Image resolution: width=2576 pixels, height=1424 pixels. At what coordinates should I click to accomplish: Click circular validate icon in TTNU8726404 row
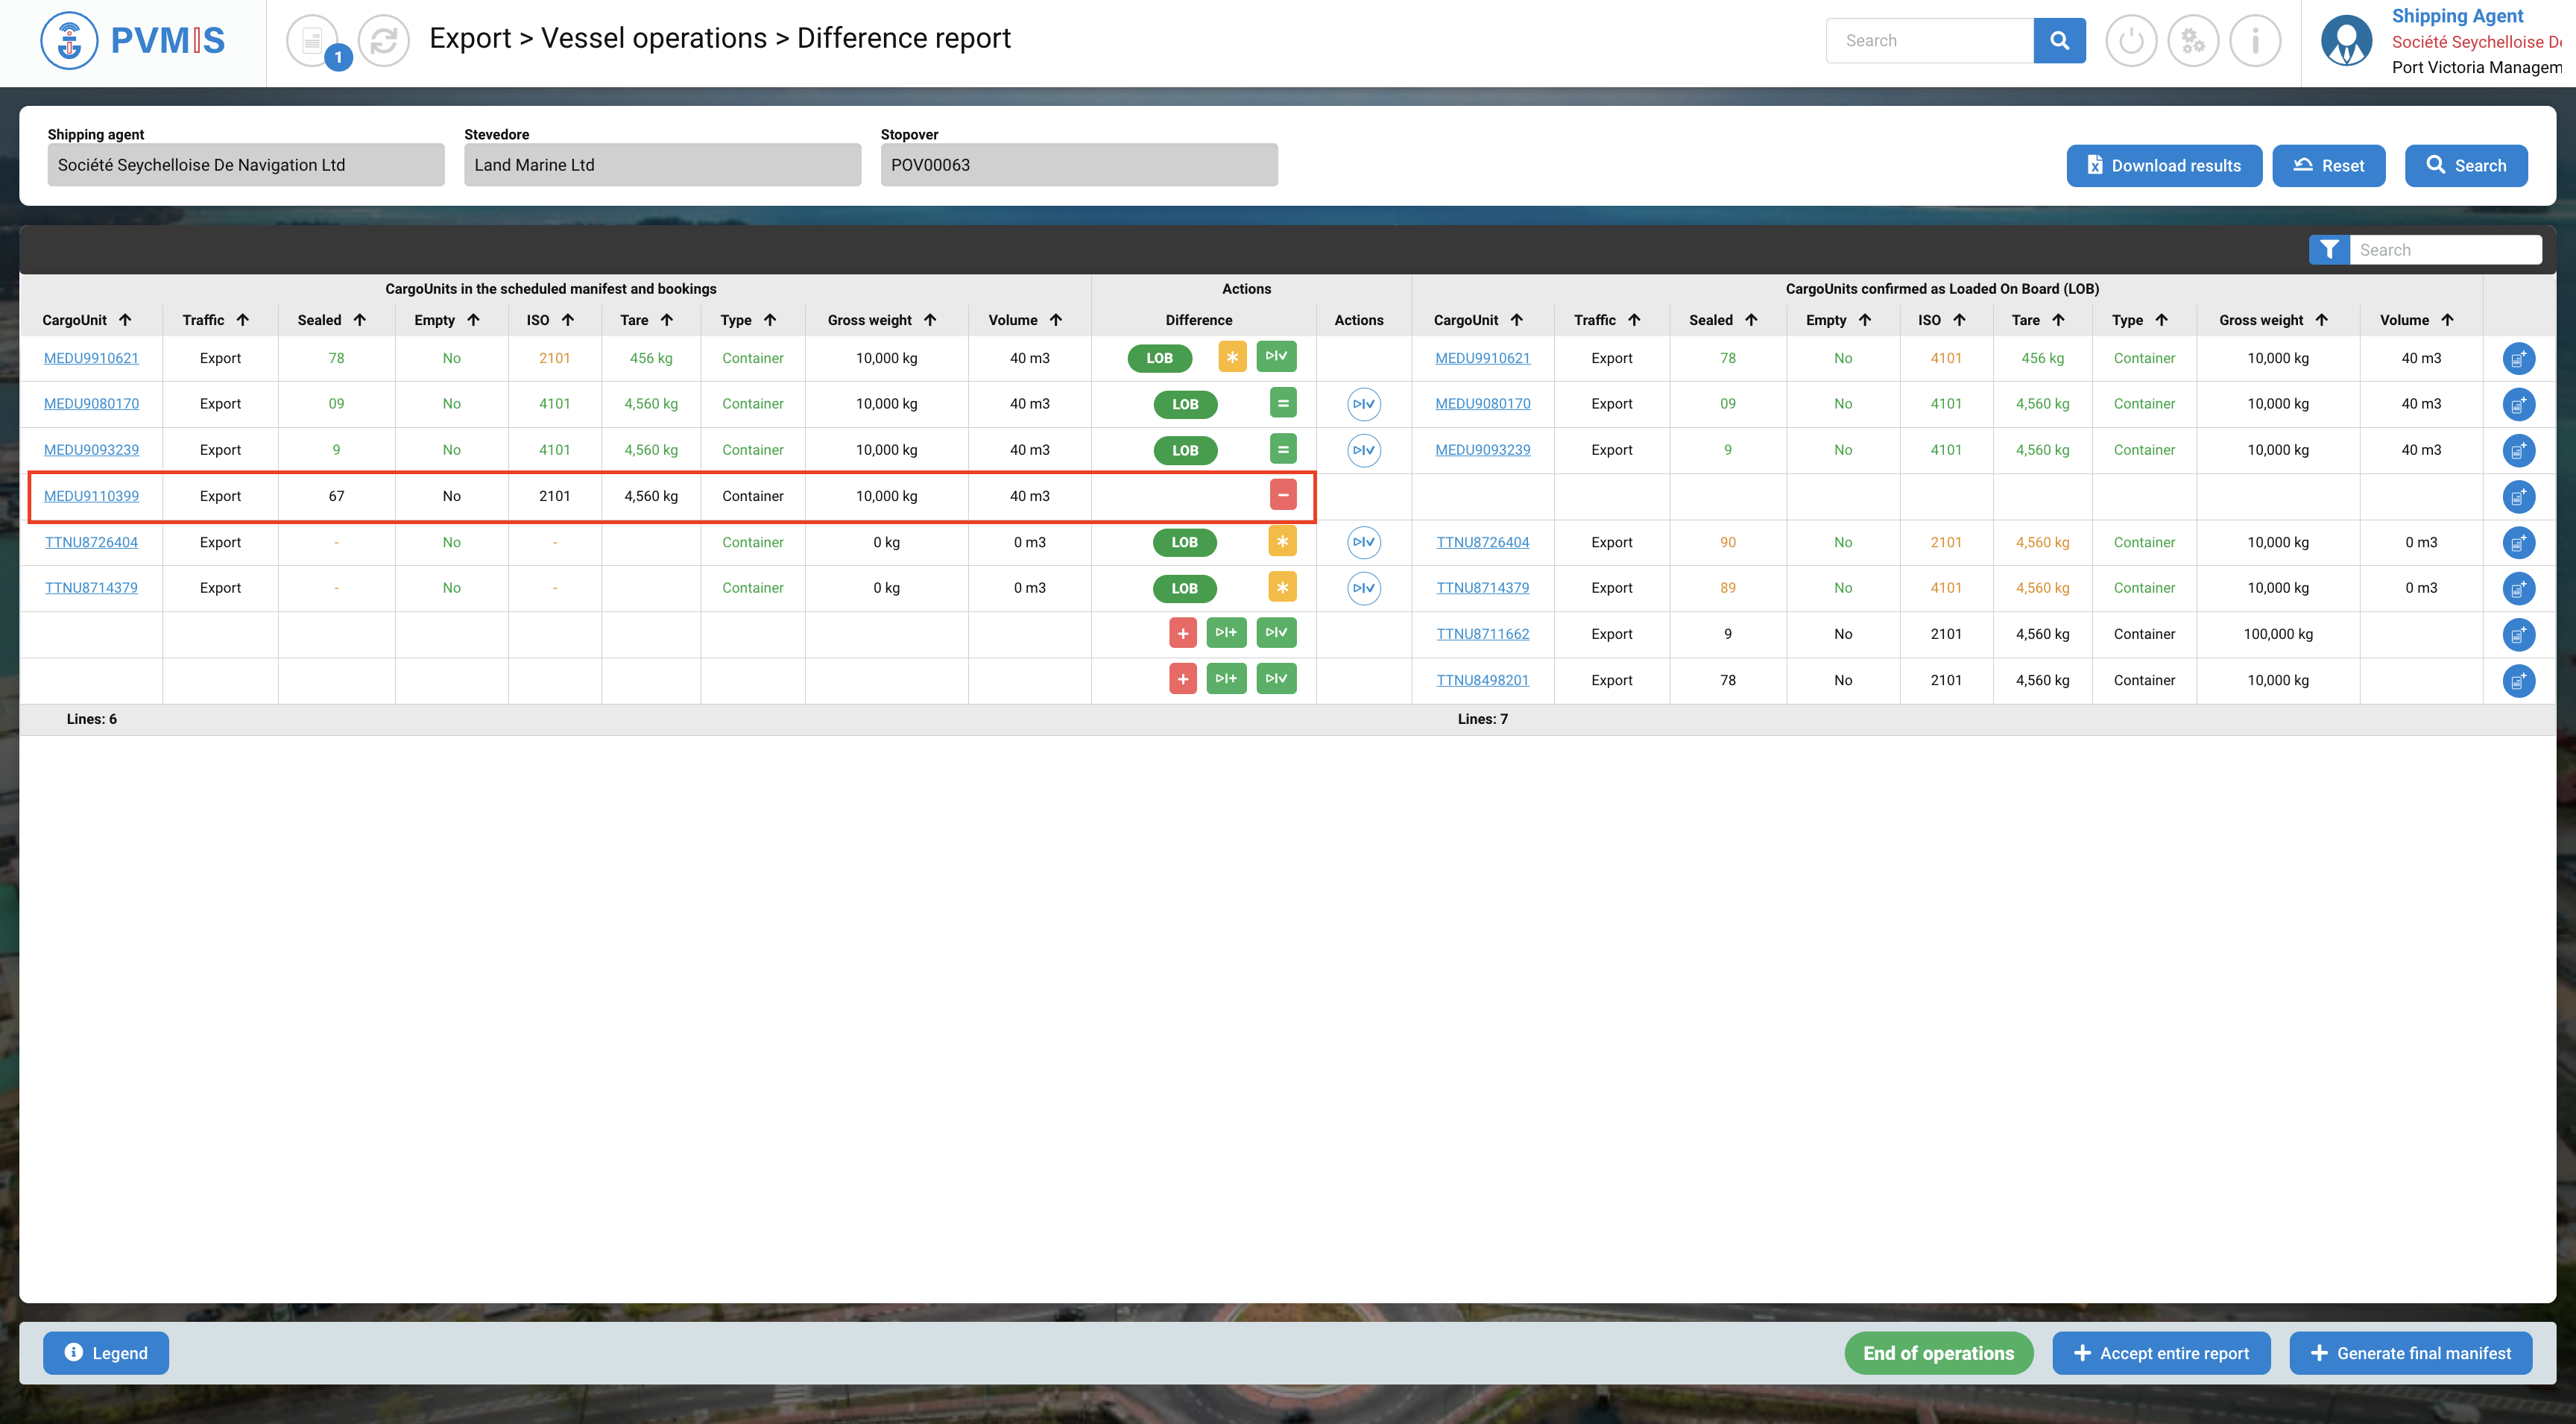click(x=1363, y=542)
